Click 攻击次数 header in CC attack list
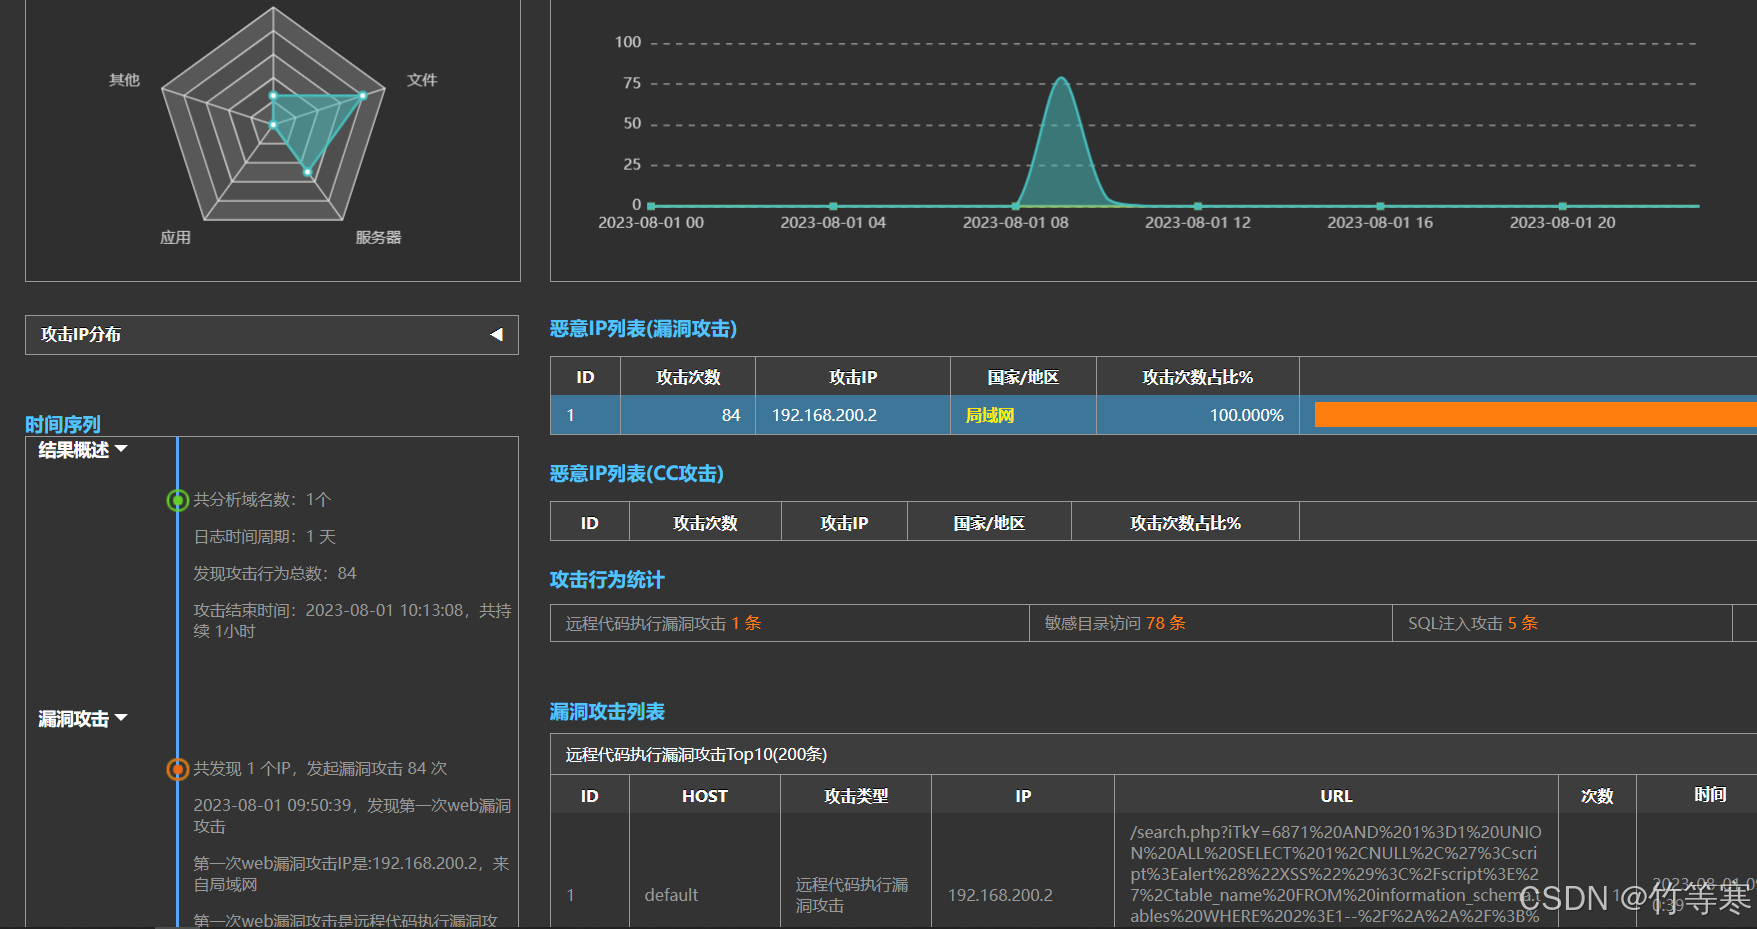Image resolution: width=1757 pixels, height=929 pixels. tap(705, 523)
